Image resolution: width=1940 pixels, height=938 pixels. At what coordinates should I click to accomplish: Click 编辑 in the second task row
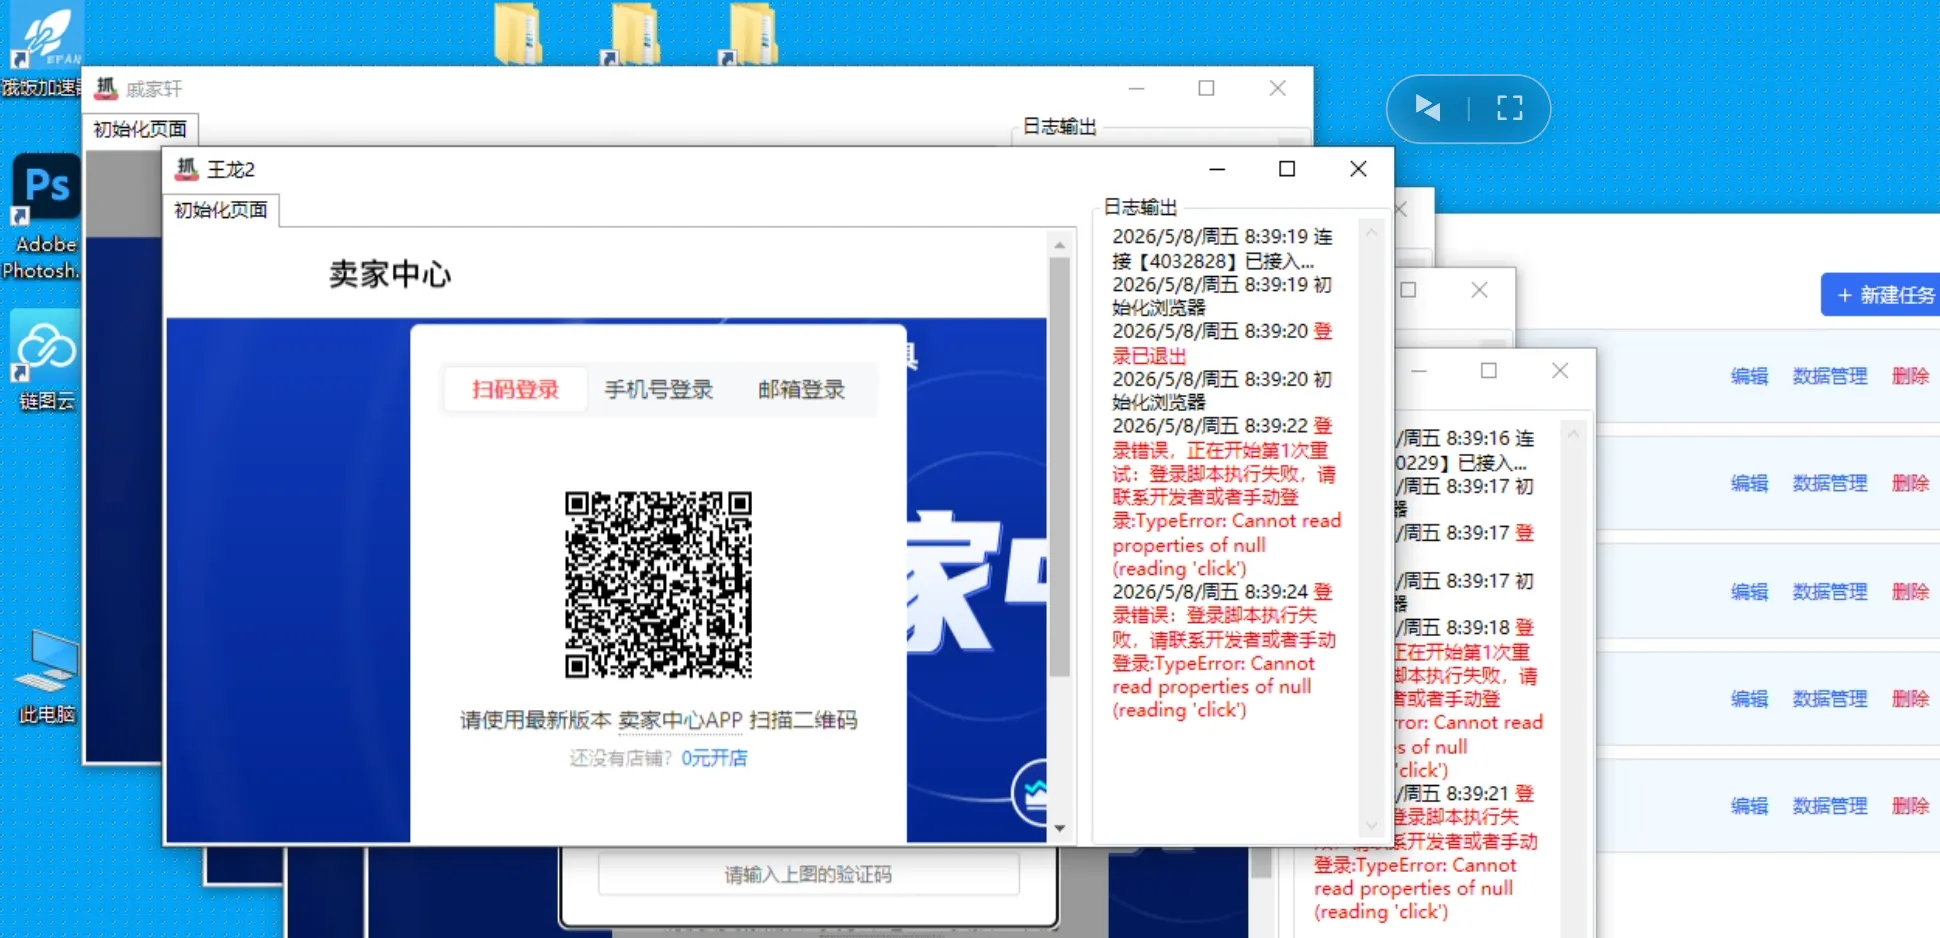1749,483
